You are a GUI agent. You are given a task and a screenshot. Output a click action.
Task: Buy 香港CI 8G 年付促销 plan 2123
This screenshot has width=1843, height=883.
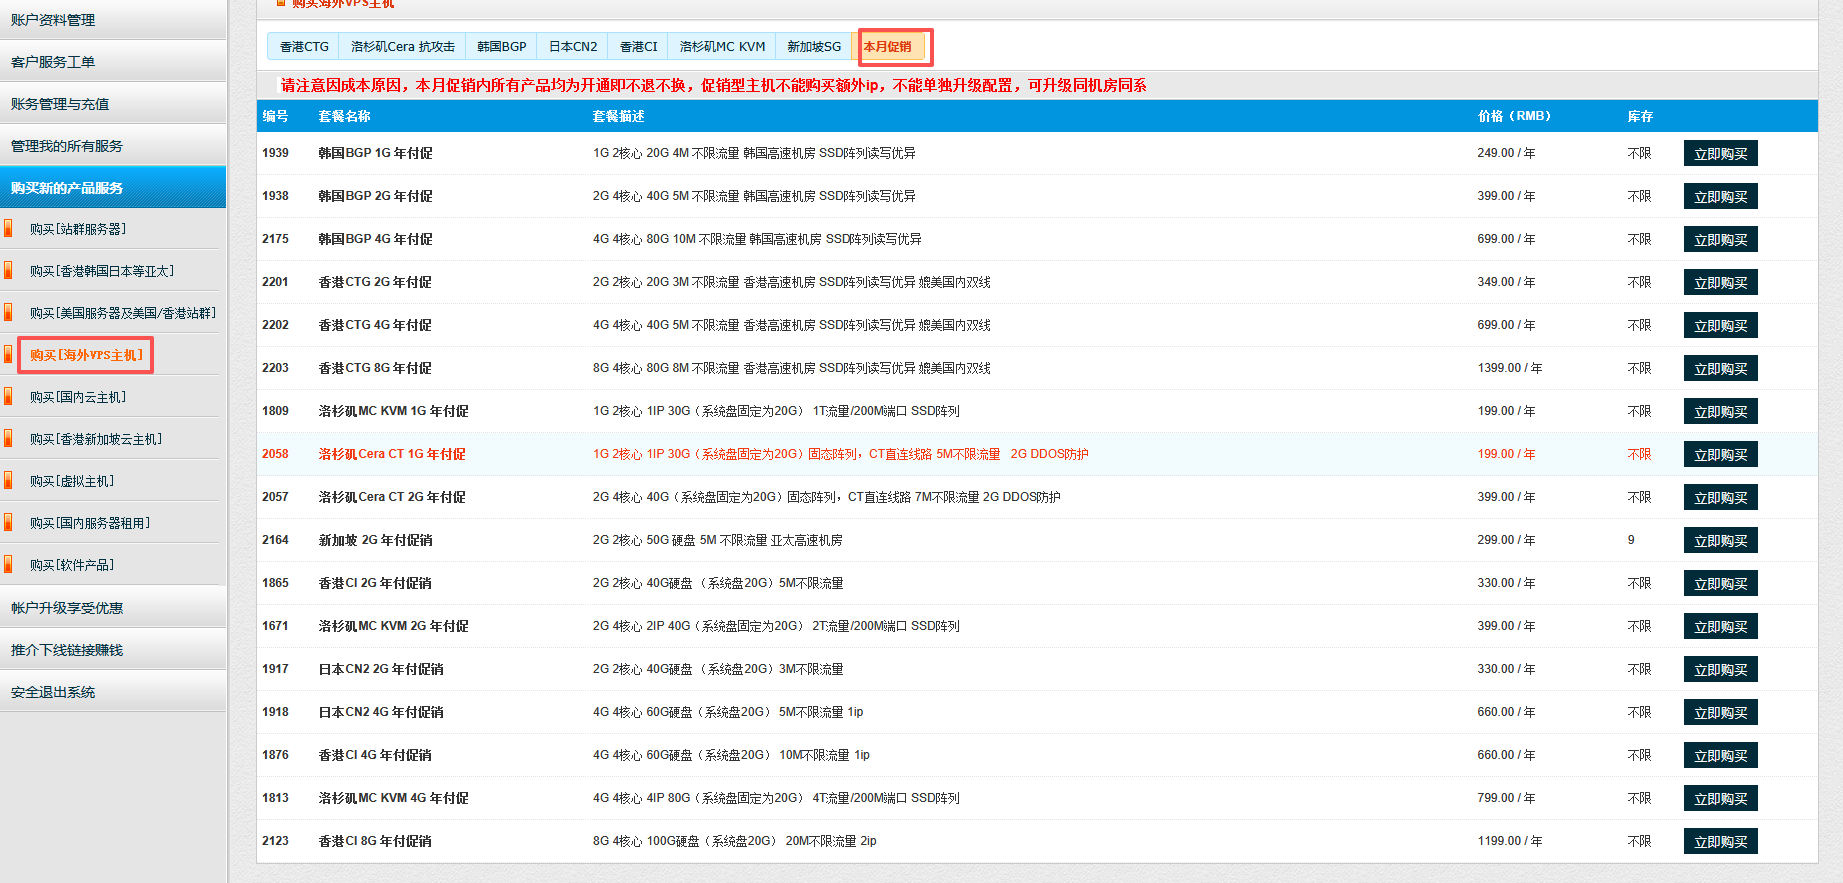click(x=1720, y=841)
